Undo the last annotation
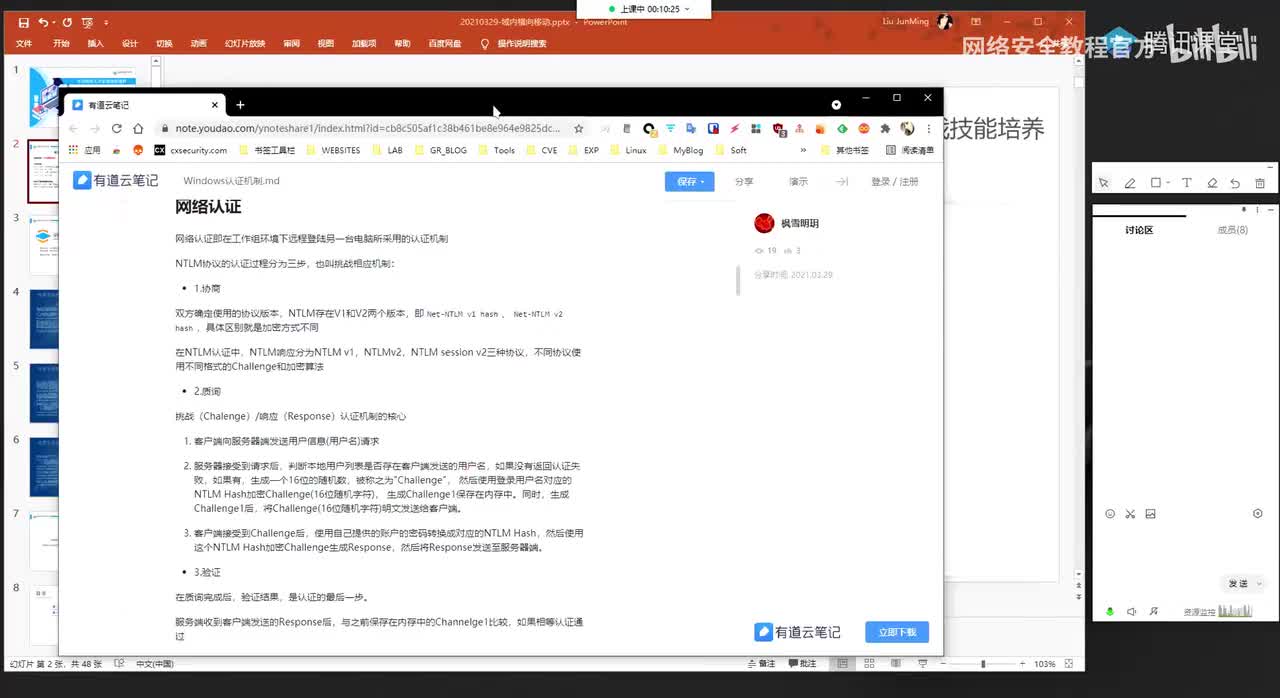This screenshot has width=1280, height=698. click(1235, 183)
